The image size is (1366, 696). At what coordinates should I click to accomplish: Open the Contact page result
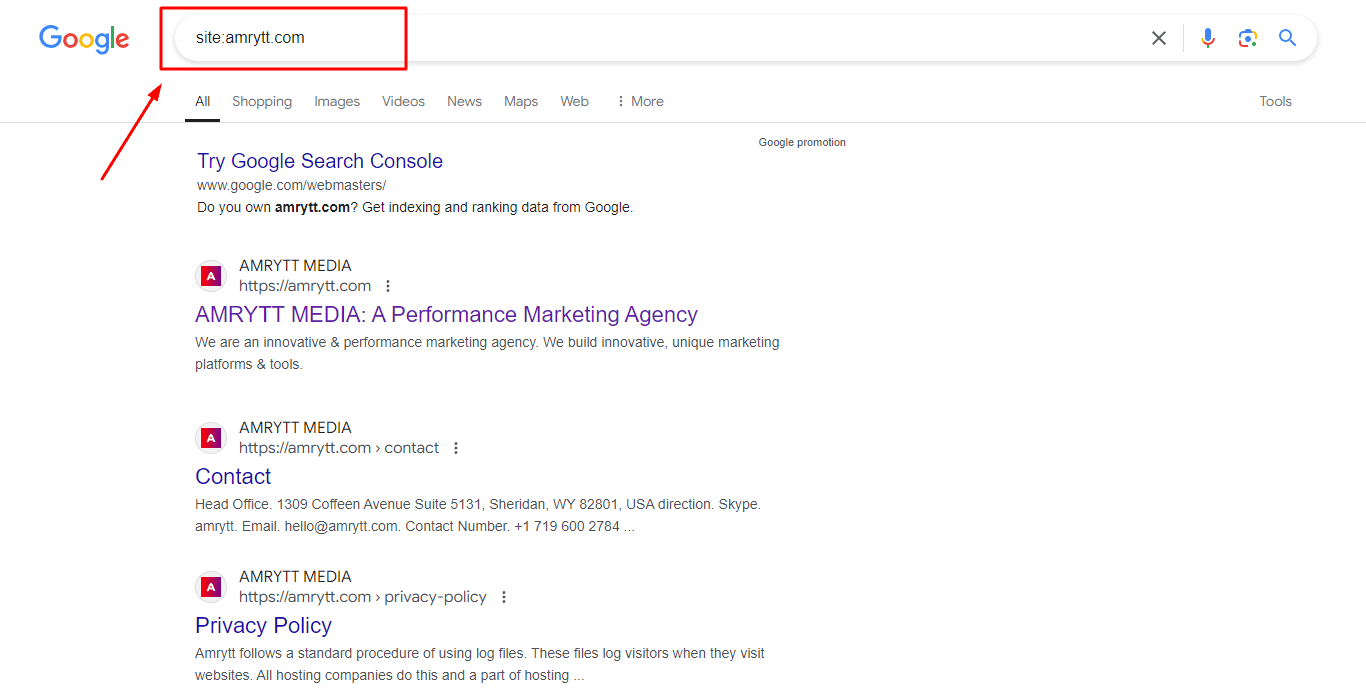point(233,476)
